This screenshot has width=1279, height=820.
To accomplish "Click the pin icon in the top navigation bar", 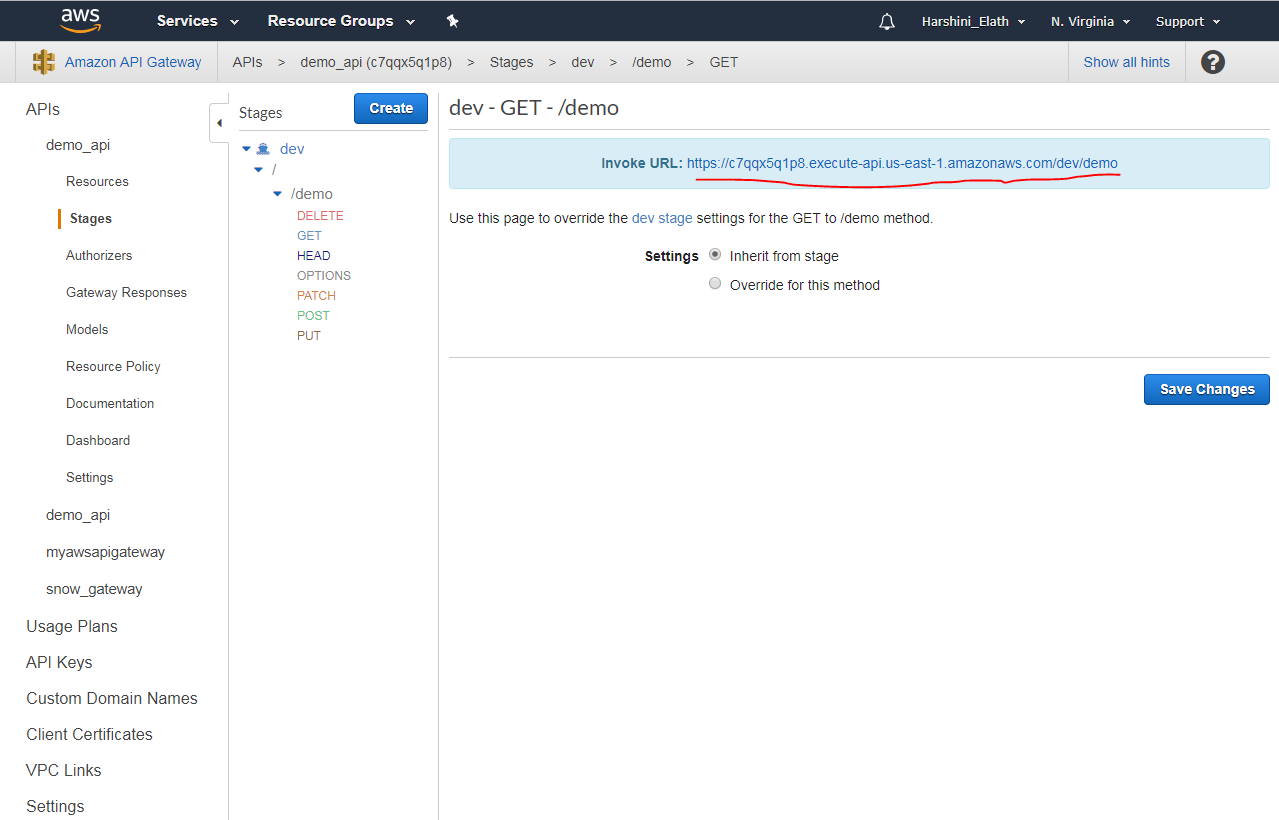I will click(452, 20).
